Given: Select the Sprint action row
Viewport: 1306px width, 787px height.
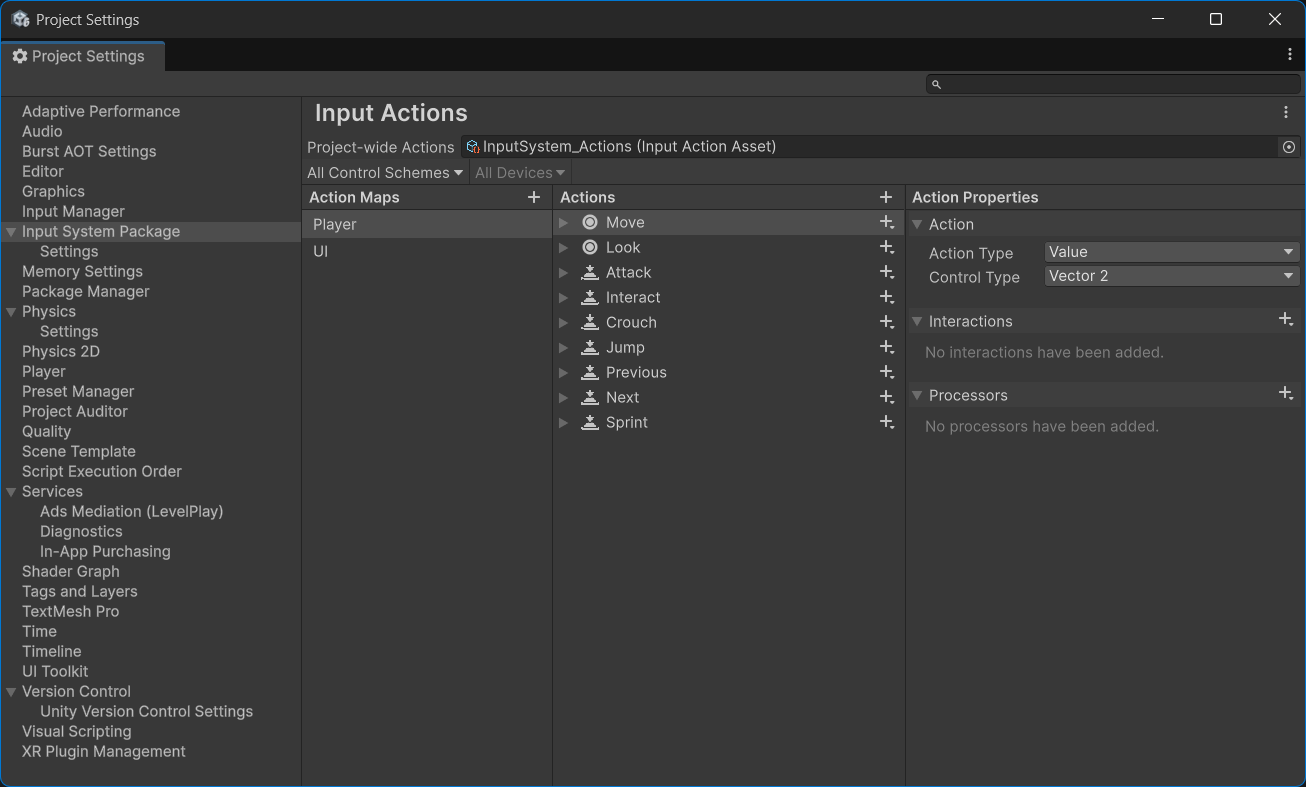Looking at the screenshot, I should (x=729, y=423).
